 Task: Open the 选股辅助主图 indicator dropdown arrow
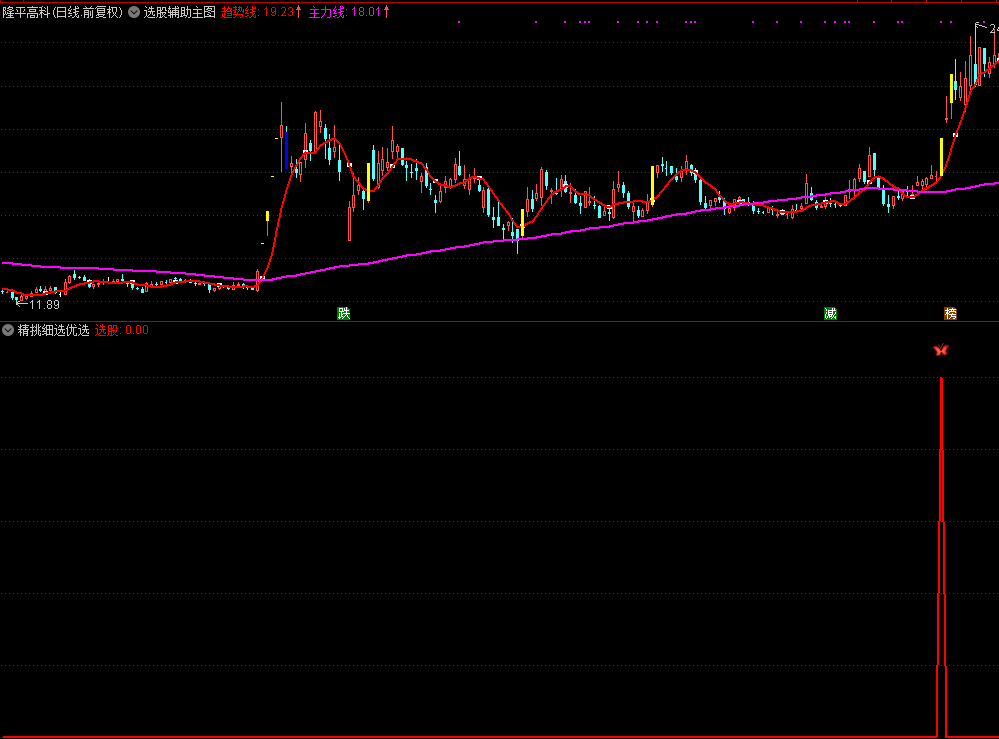click(134, 13)
